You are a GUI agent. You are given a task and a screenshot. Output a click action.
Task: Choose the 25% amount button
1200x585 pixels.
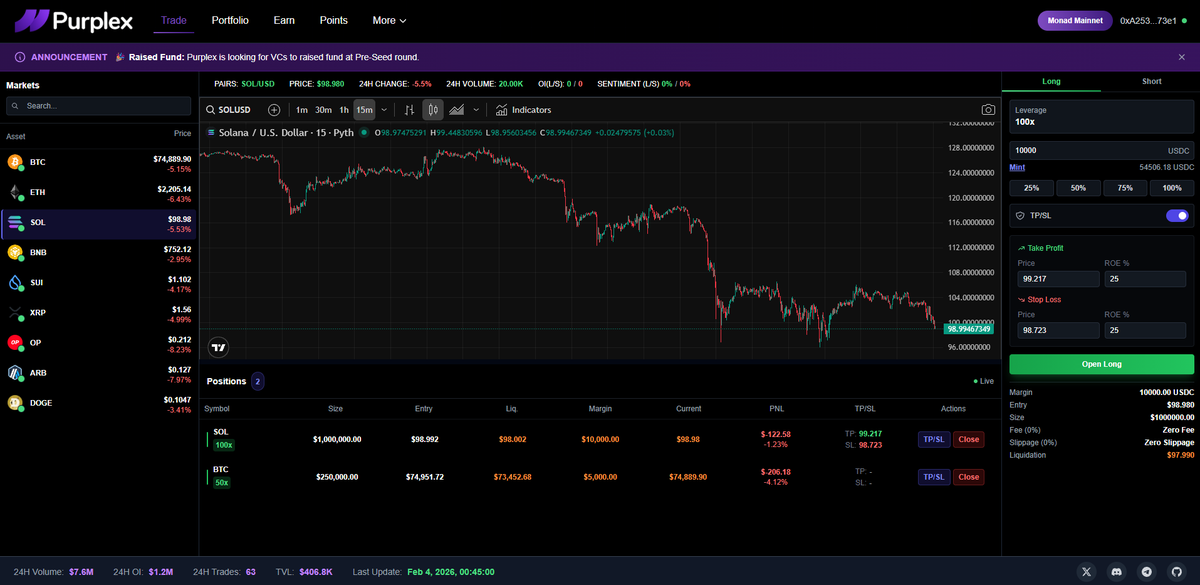coord(1031,188)
